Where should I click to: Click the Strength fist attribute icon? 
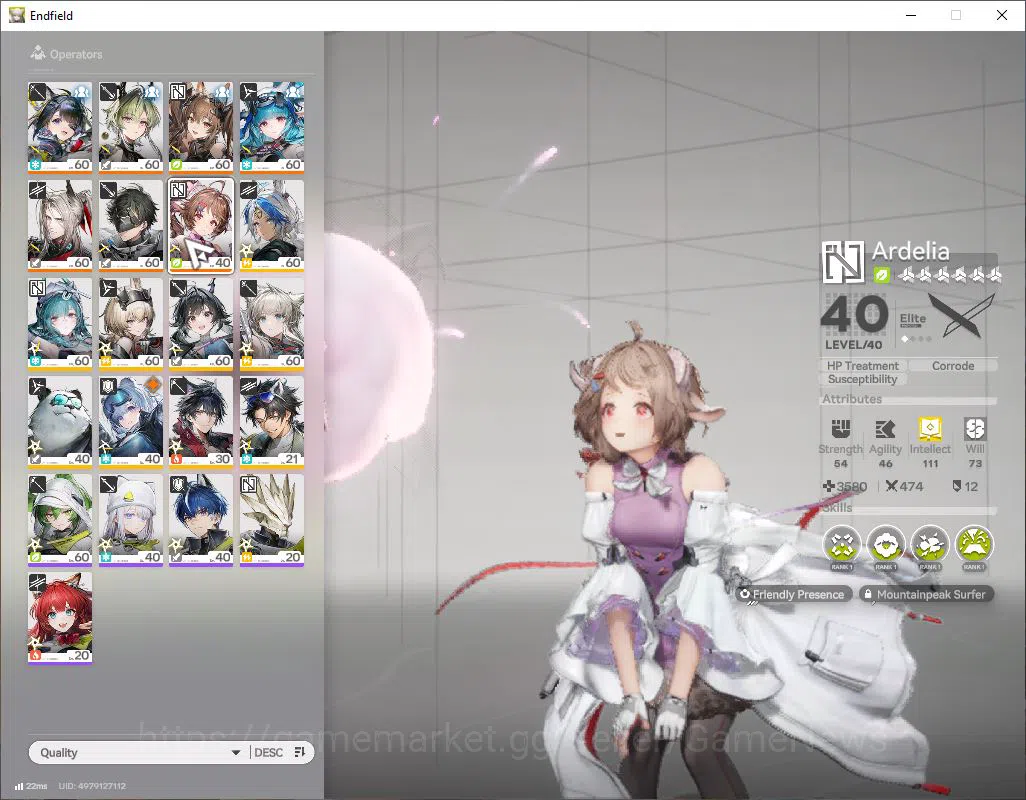point(841,429)
